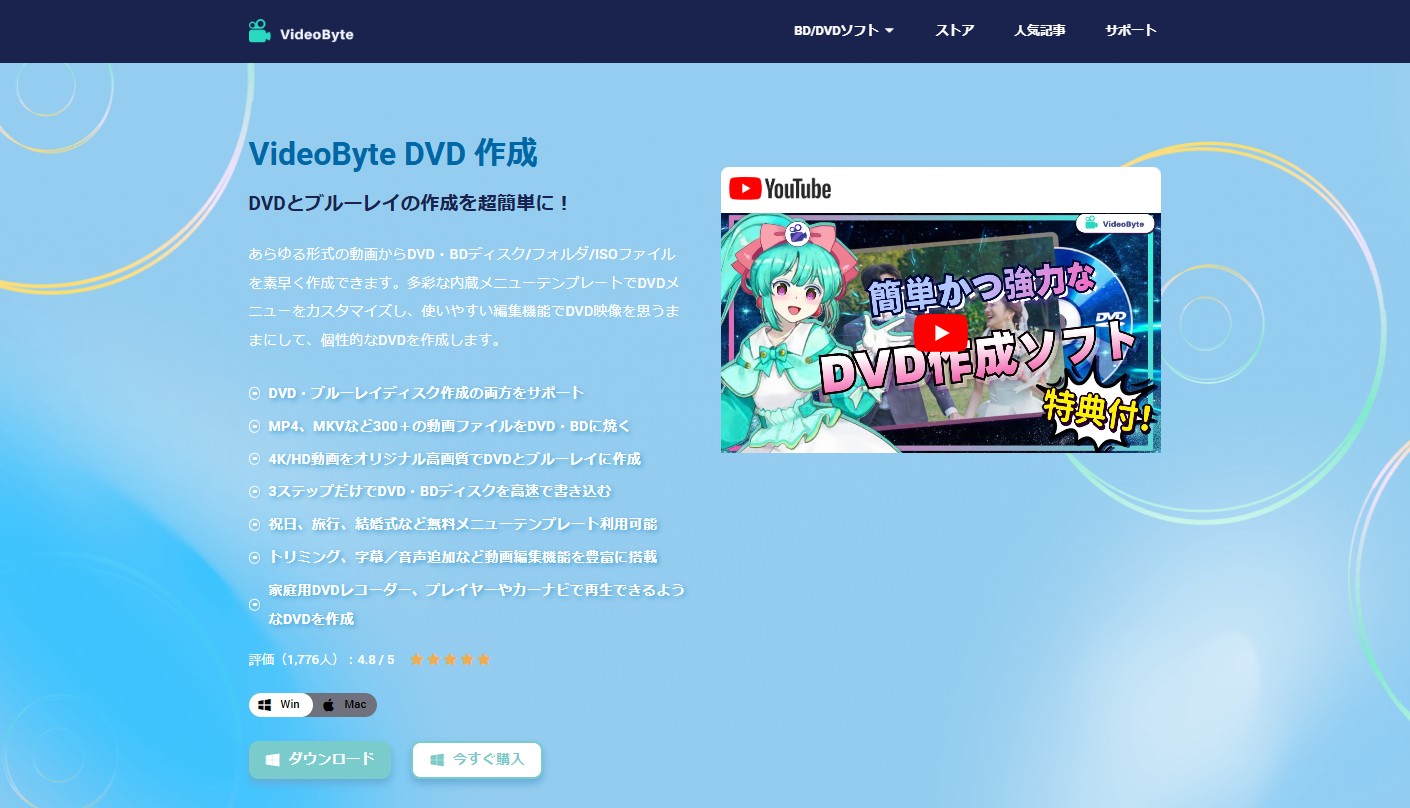Click the VideoByte brand name in header

click(317, 34)
